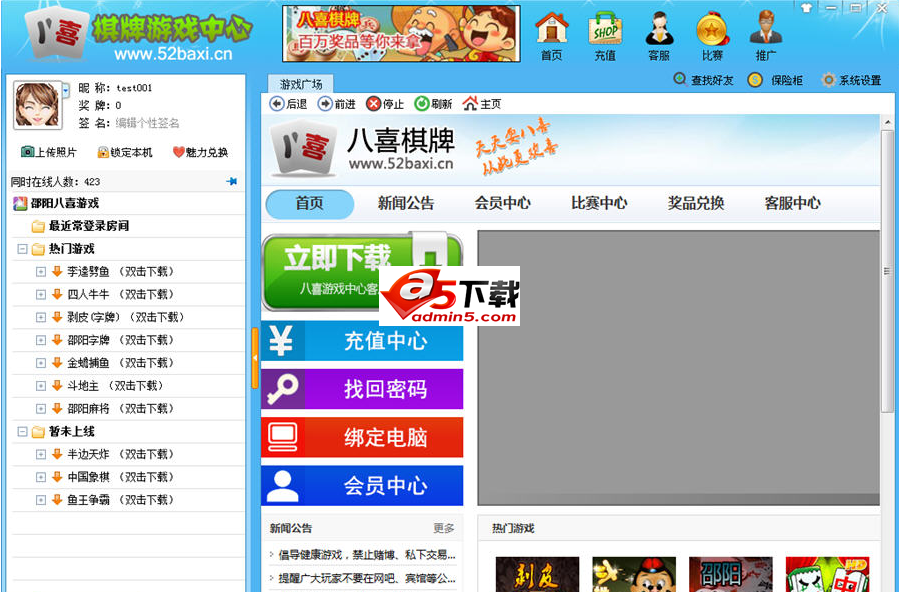
Task: Open the 新闻公告 navigation tab
Action: coord(406,203)
